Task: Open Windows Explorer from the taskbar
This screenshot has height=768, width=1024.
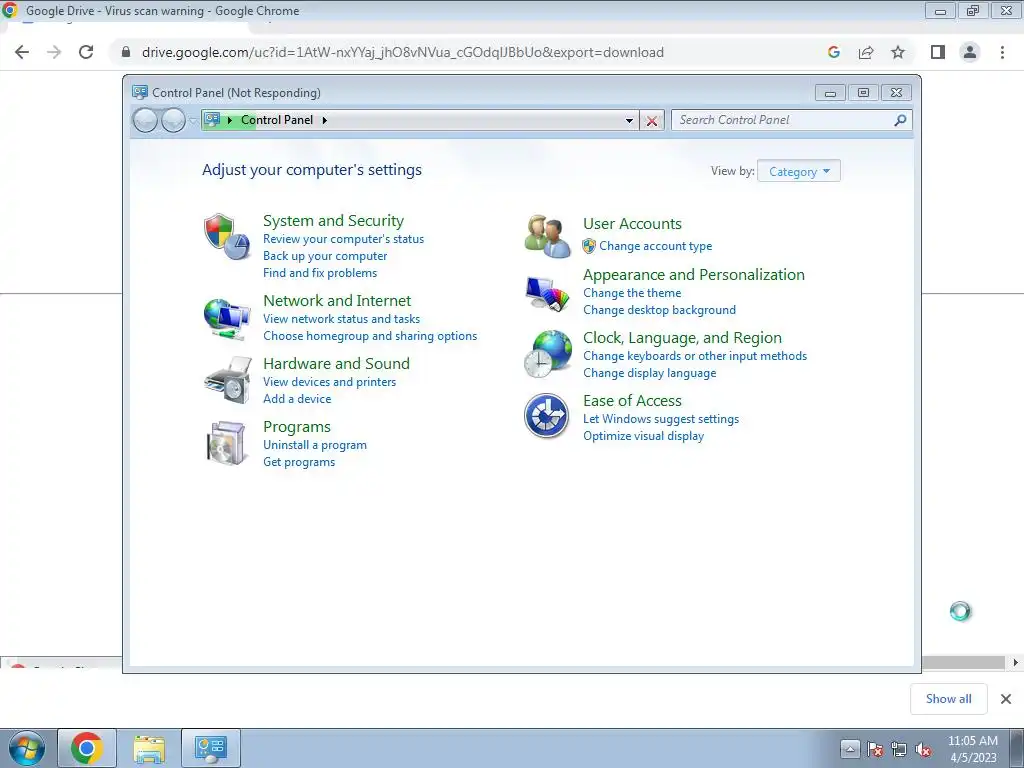Action: [149, 748]
